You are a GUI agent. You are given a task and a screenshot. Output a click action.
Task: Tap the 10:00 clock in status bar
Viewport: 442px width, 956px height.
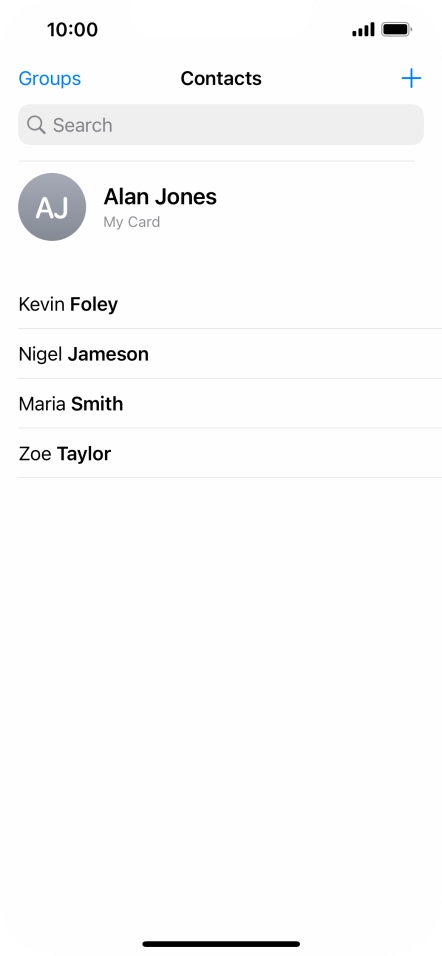[72, 29]
